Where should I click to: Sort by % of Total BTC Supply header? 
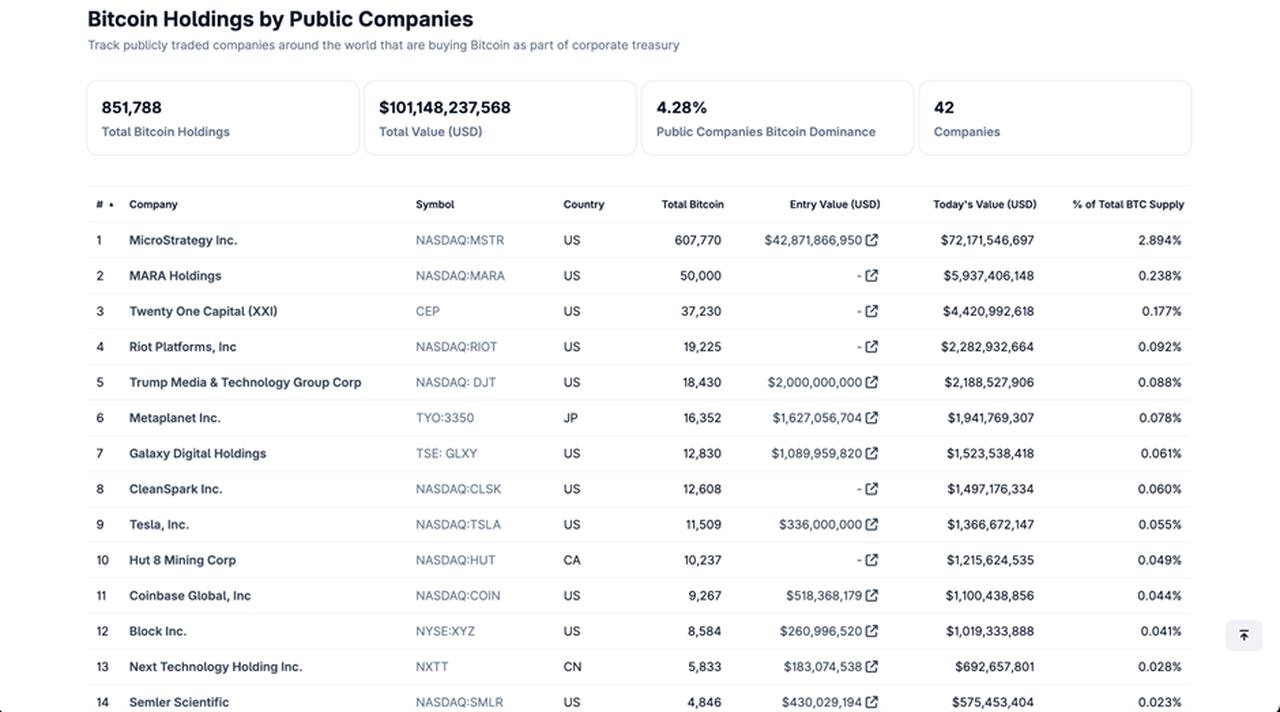pos(1128,204)
